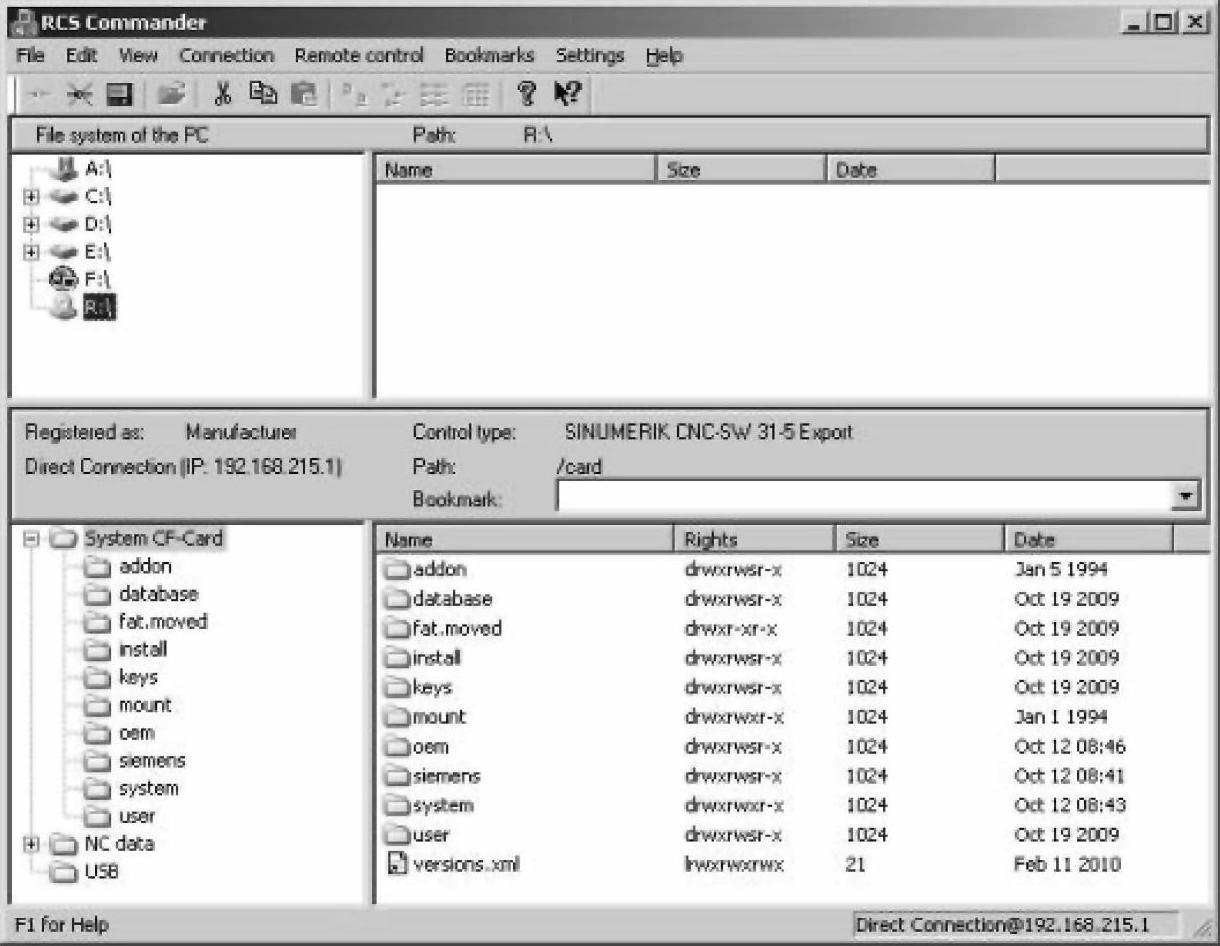Open the Remote control menu
Image resolution: width=1220 pixels, height=946 pixels.
(359, 56)
